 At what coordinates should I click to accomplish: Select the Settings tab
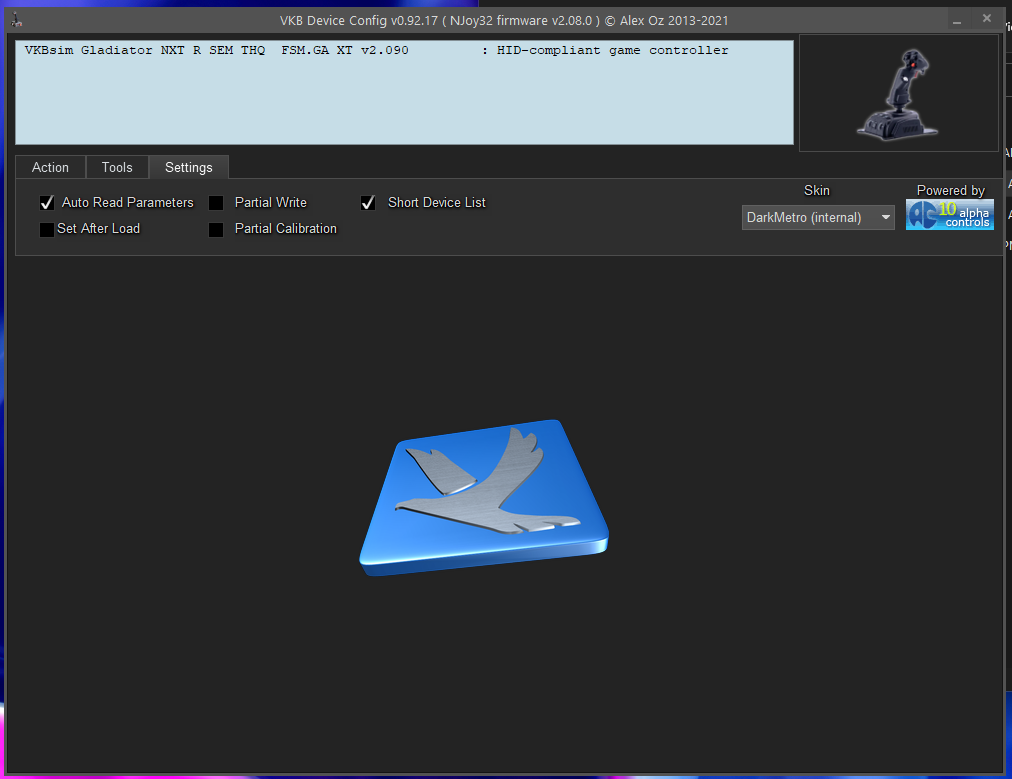[x=188, y=167]
